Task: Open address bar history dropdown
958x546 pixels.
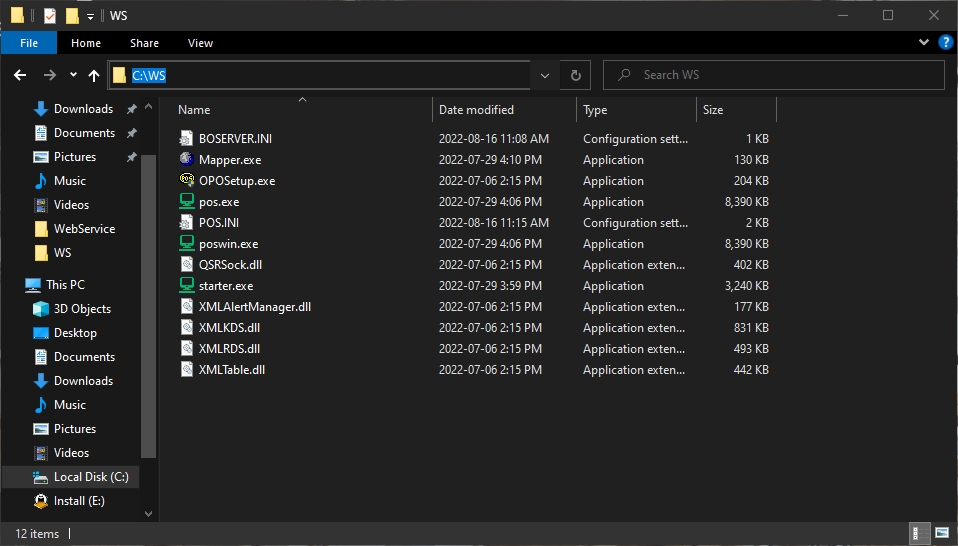Action: point(544,75)
